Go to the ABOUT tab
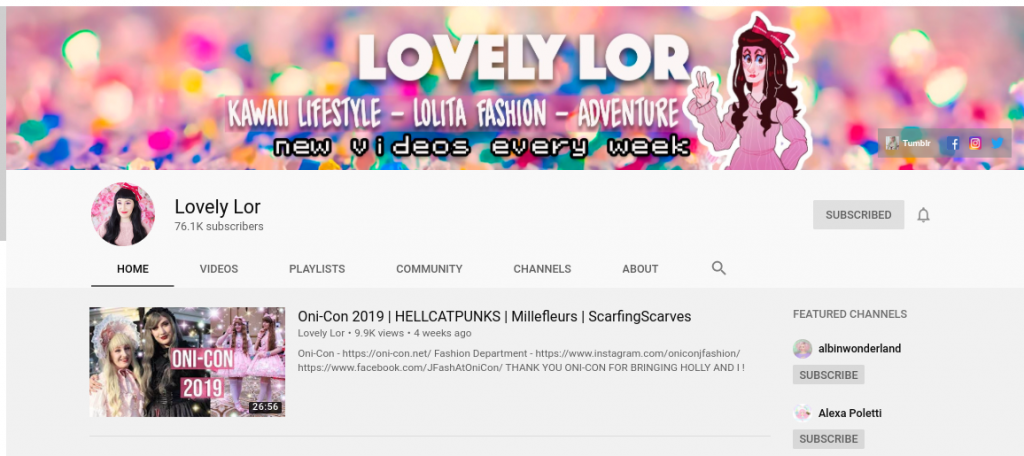This screenshot has width=1024, height=456. click(x=640, y=269)
